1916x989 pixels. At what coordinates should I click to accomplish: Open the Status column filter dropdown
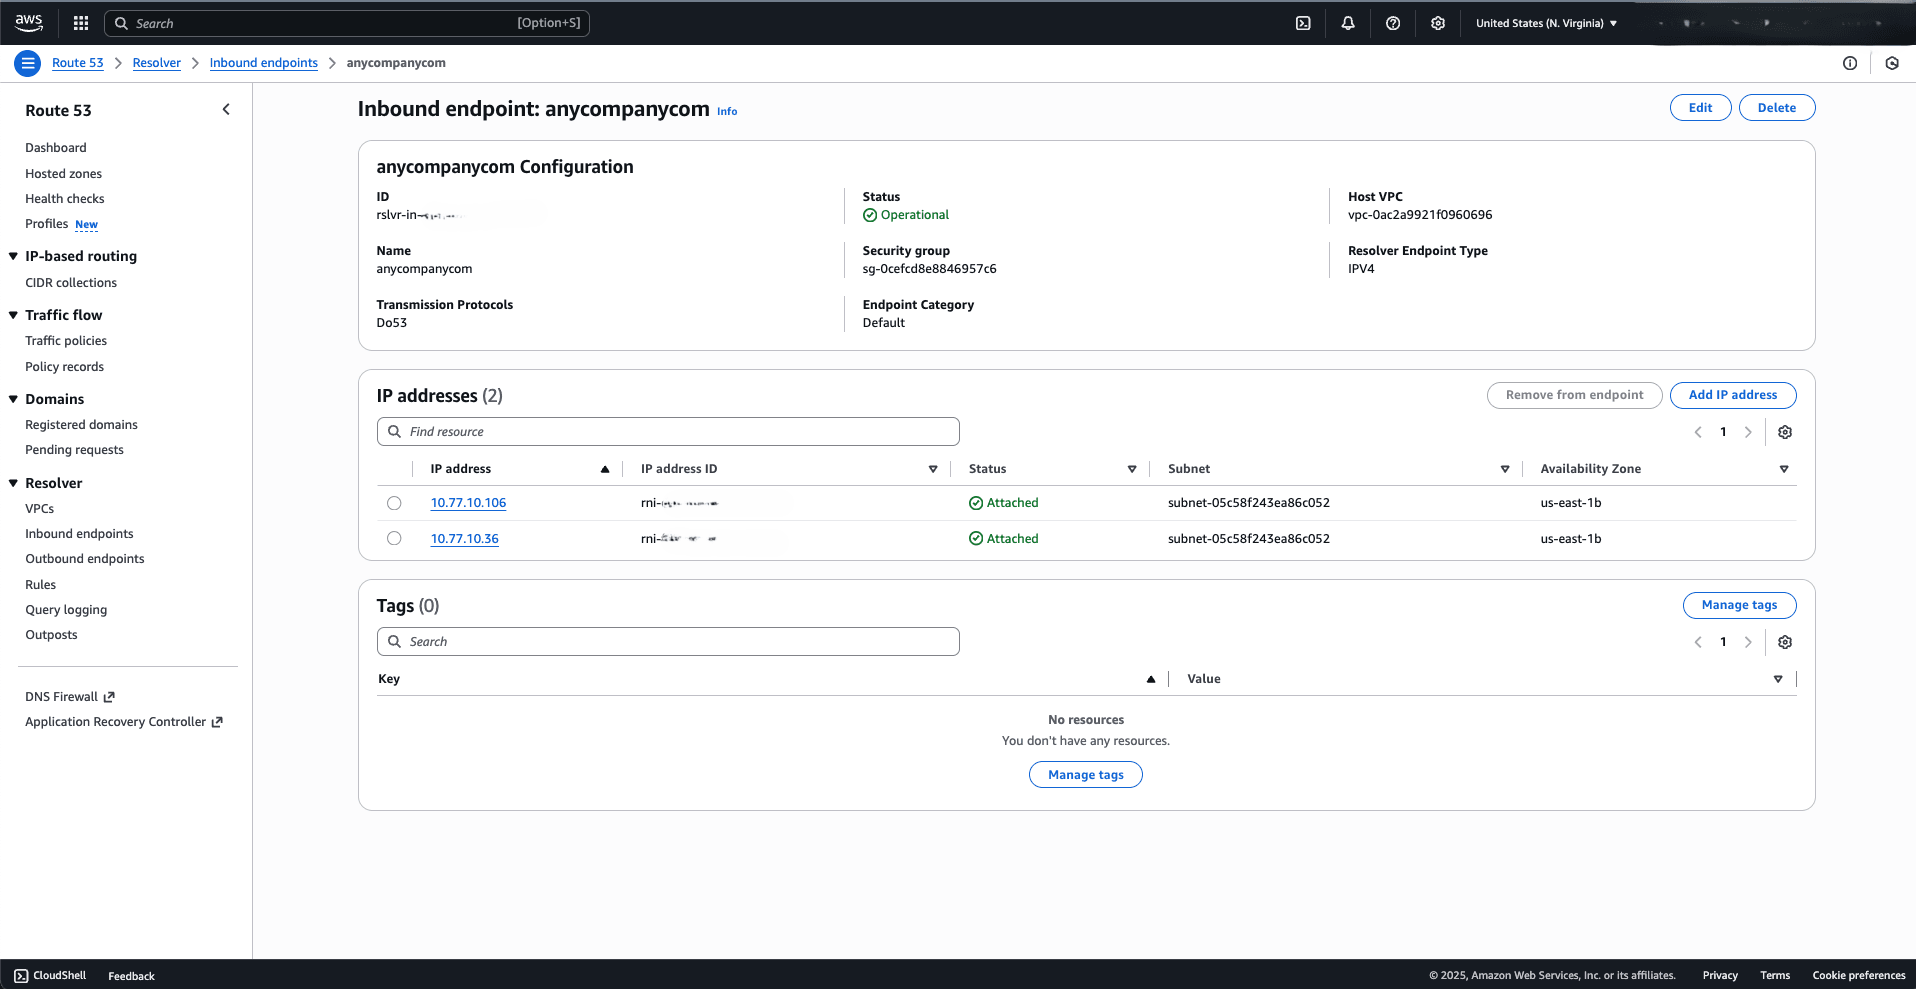pyautogui.click(x=1131, y=468)
